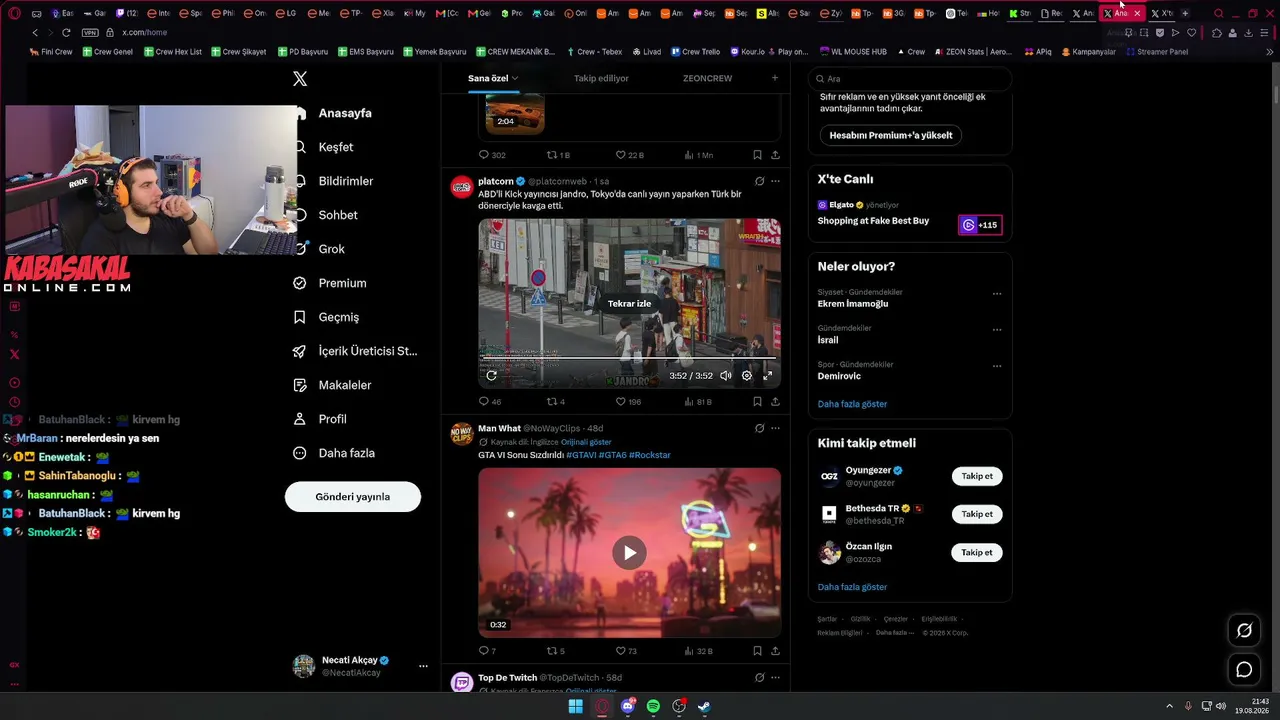Click the Jandro video progress bar
The image size is (1280, 720).
click(x=629, y=357)
